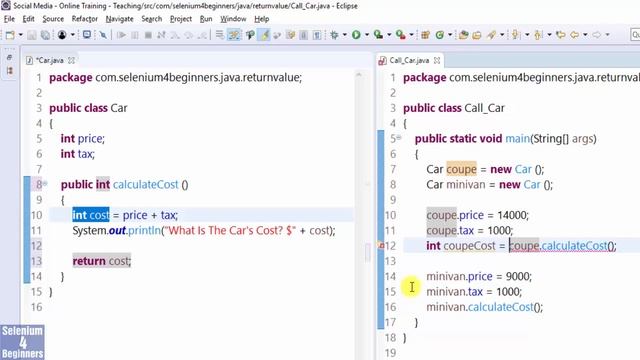The image size is (640, 360).
Task: Click 'int tax;' on line 6
Action: tap(78, 154)
